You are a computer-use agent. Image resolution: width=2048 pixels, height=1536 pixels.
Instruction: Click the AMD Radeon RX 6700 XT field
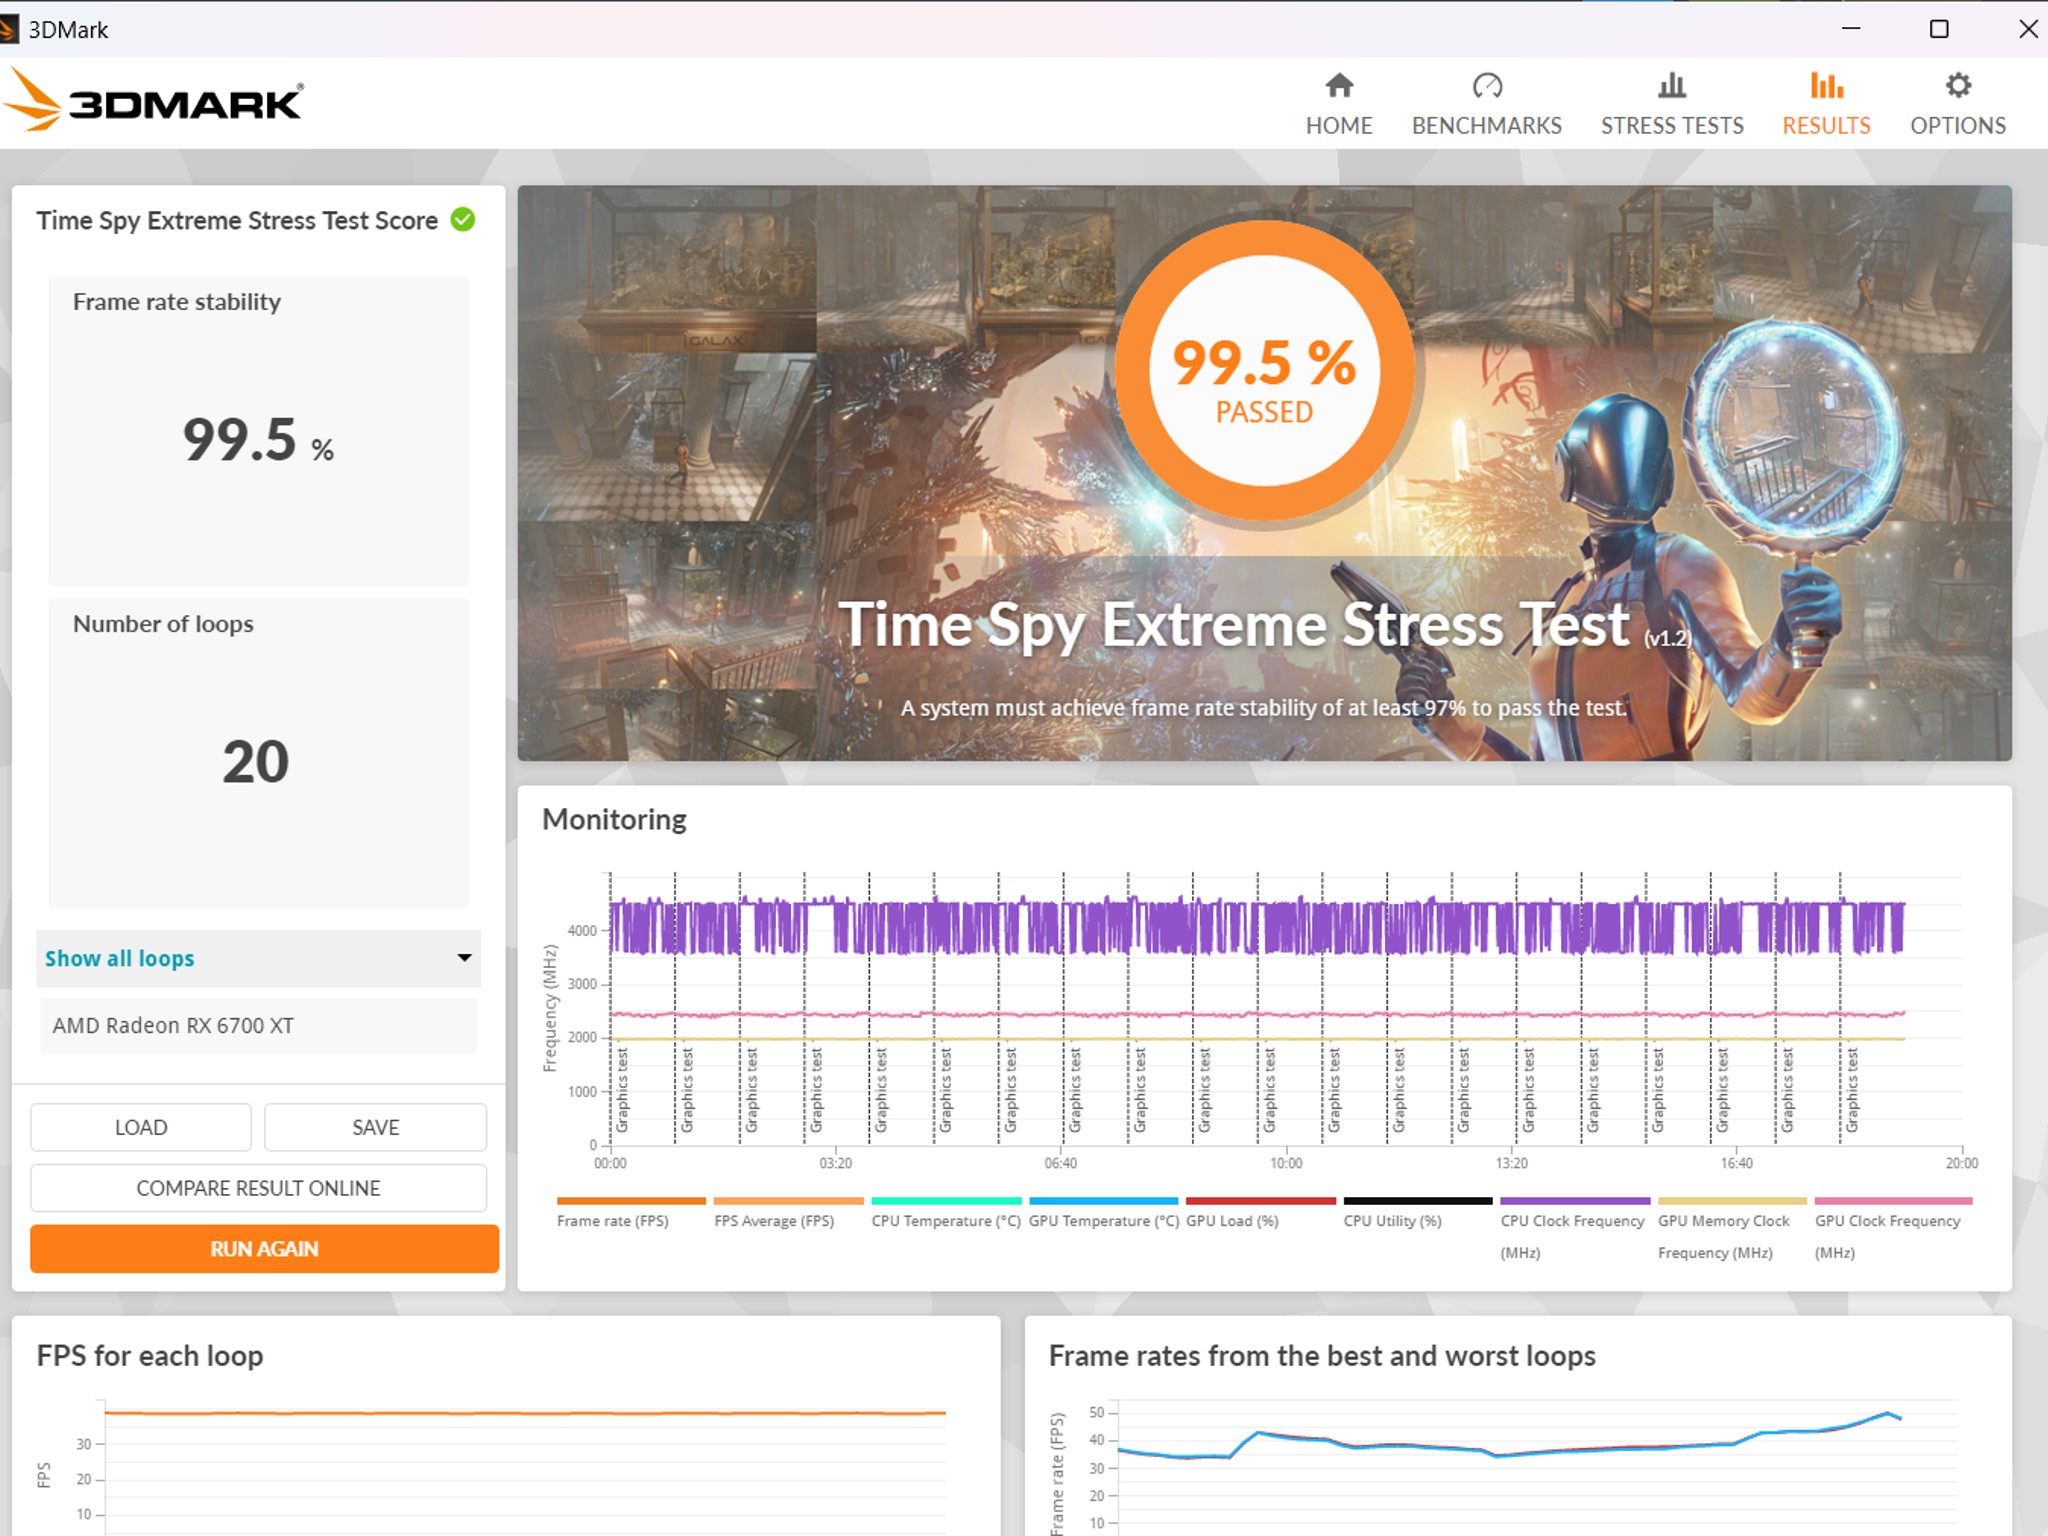coord(258,1025)
